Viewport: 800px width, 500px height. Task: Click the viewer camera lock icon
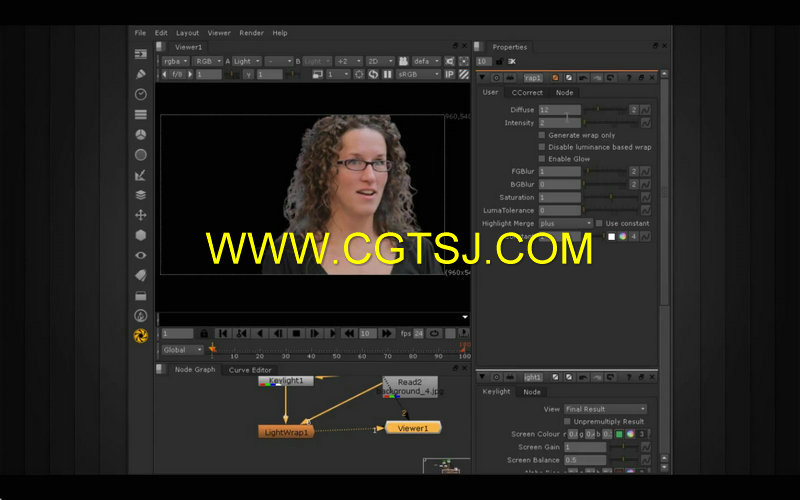click(403, 61)
